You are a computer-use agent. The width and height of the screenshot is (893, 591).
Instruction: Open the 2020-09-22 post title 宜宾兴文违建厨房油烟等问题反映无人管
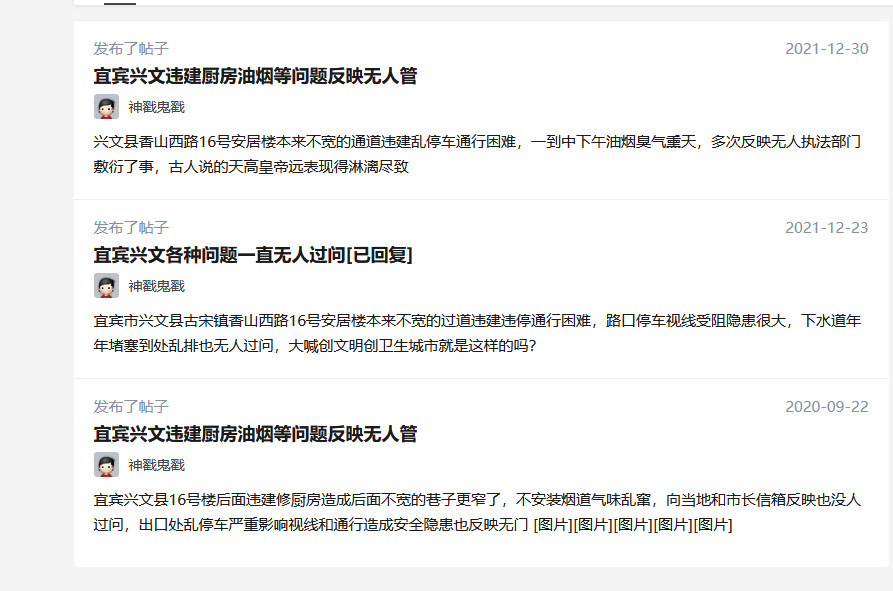click(255, 434)
